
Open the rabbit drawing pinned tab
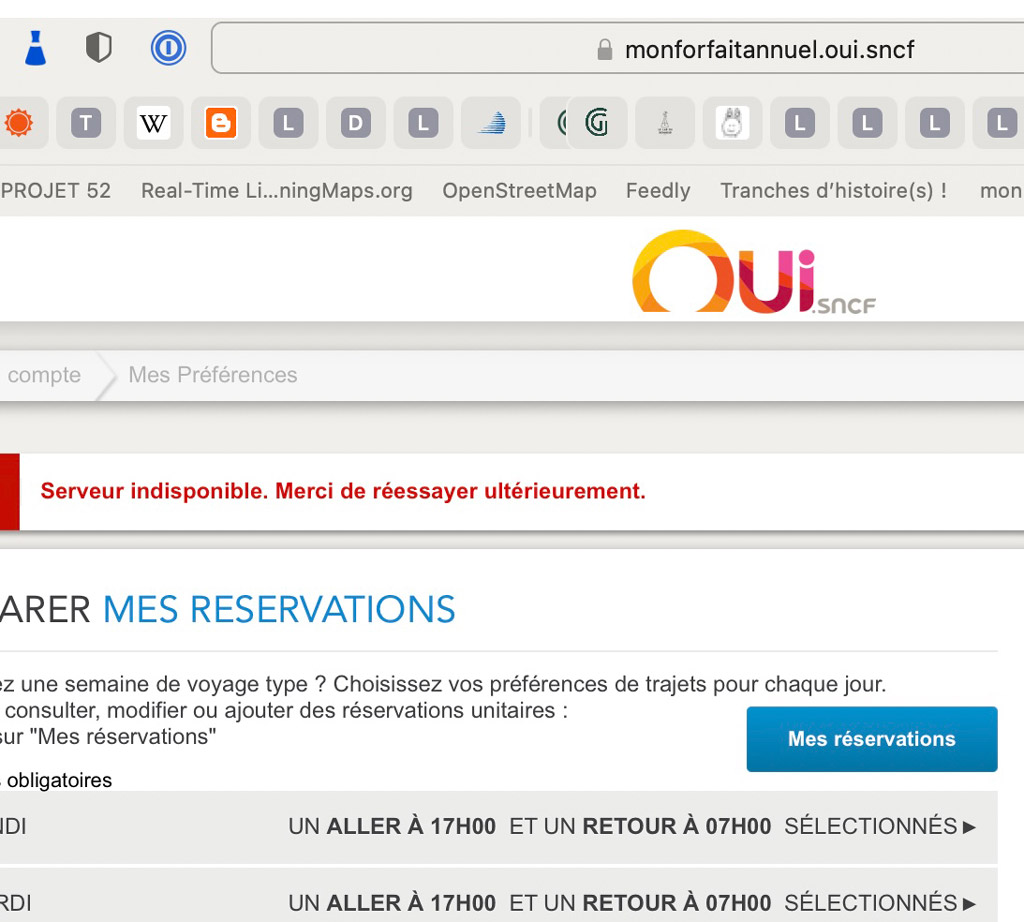tap(732, 123)
